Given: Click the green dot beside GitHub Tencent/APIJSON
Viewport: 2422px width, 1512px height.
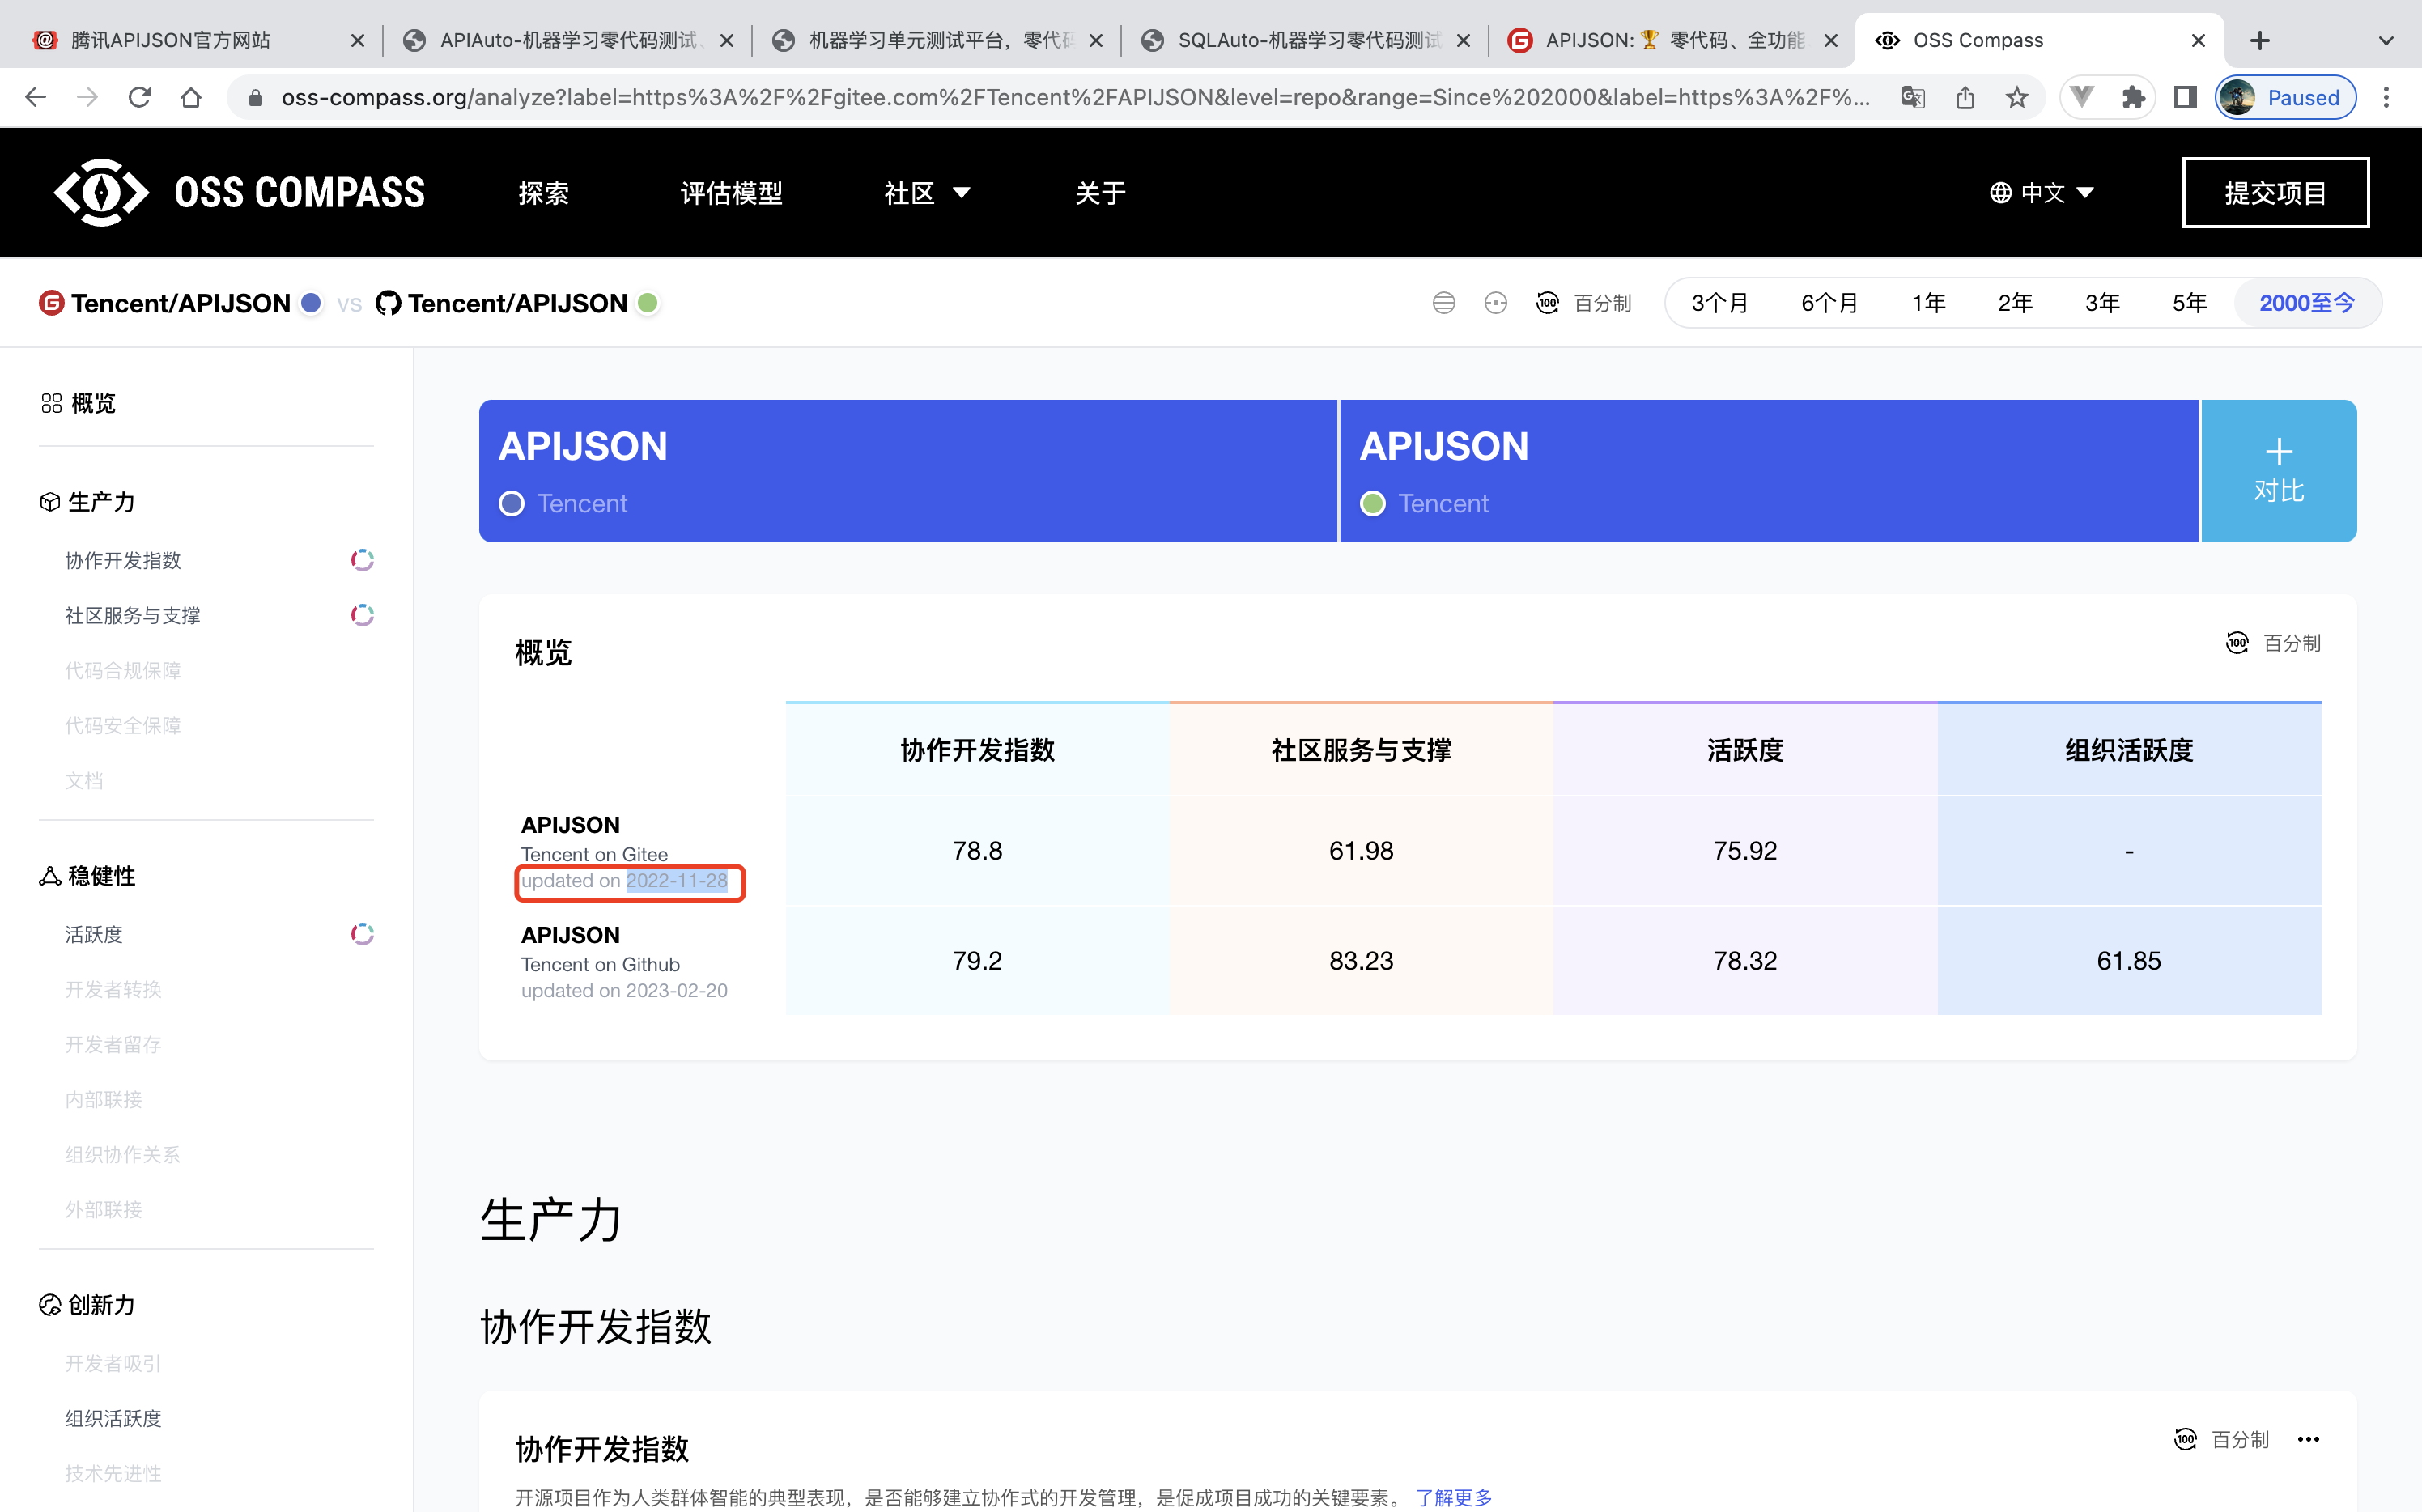Looking at the screenshot, I should (x=648, y=303).
